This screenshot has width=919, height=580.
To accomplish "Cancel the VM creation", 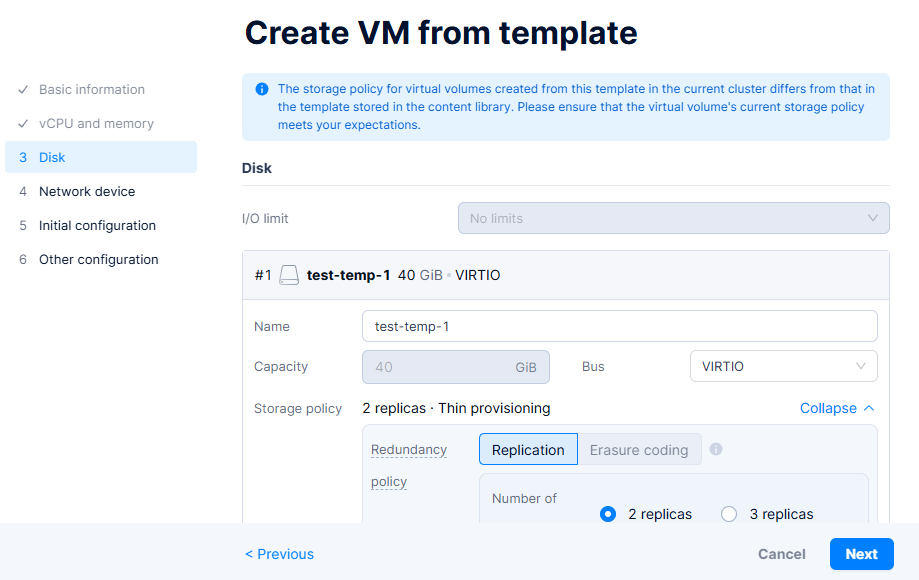I will 782,554.
